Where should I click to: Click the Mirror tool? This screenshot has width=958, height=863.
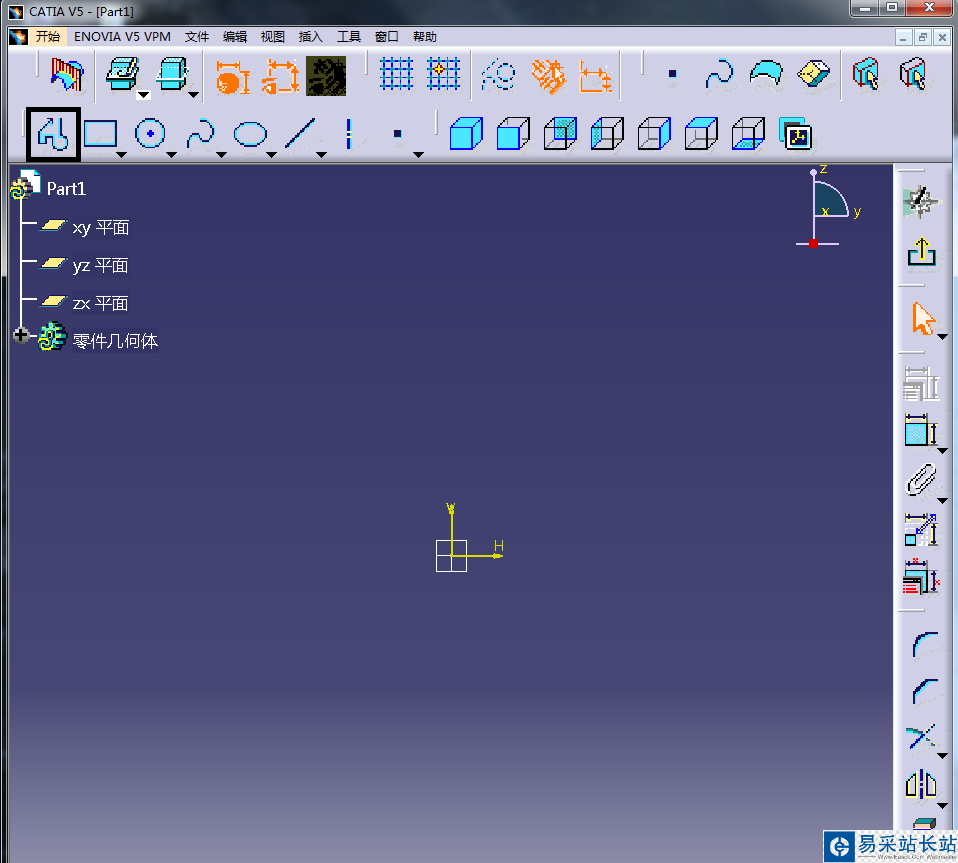(921, 784)
